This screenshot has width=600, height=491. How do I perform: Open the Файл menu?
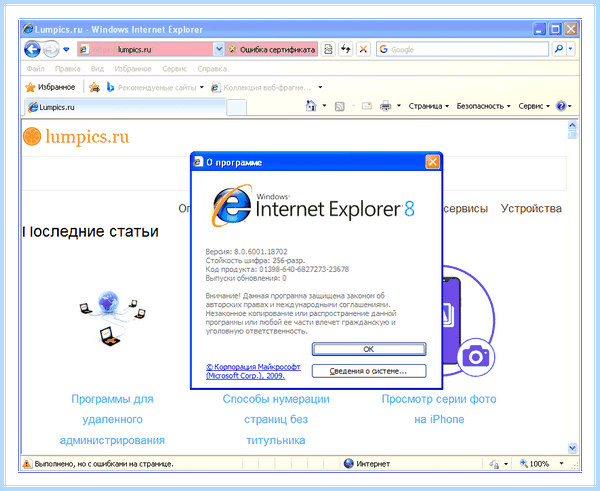[x=36, y=69]
